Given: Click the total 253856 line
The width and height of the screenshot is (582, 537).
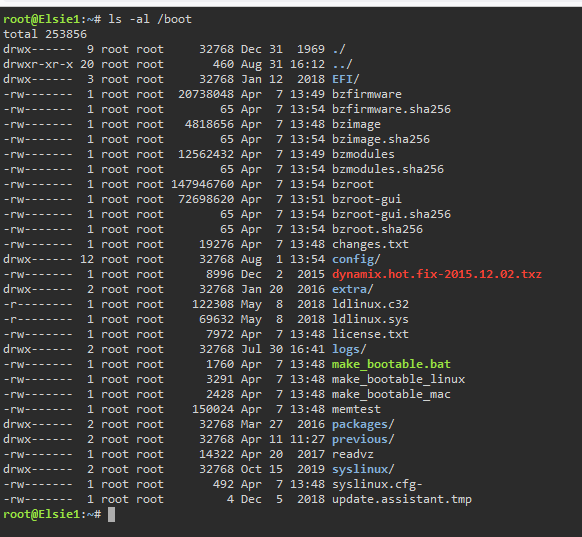Looking at the screenshot, I should [x=45, y=34].
